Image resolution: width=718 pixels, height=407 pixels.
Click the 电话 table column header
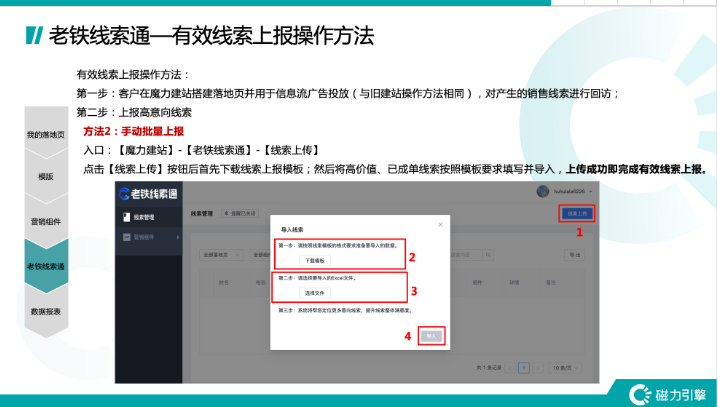[261, 282]
